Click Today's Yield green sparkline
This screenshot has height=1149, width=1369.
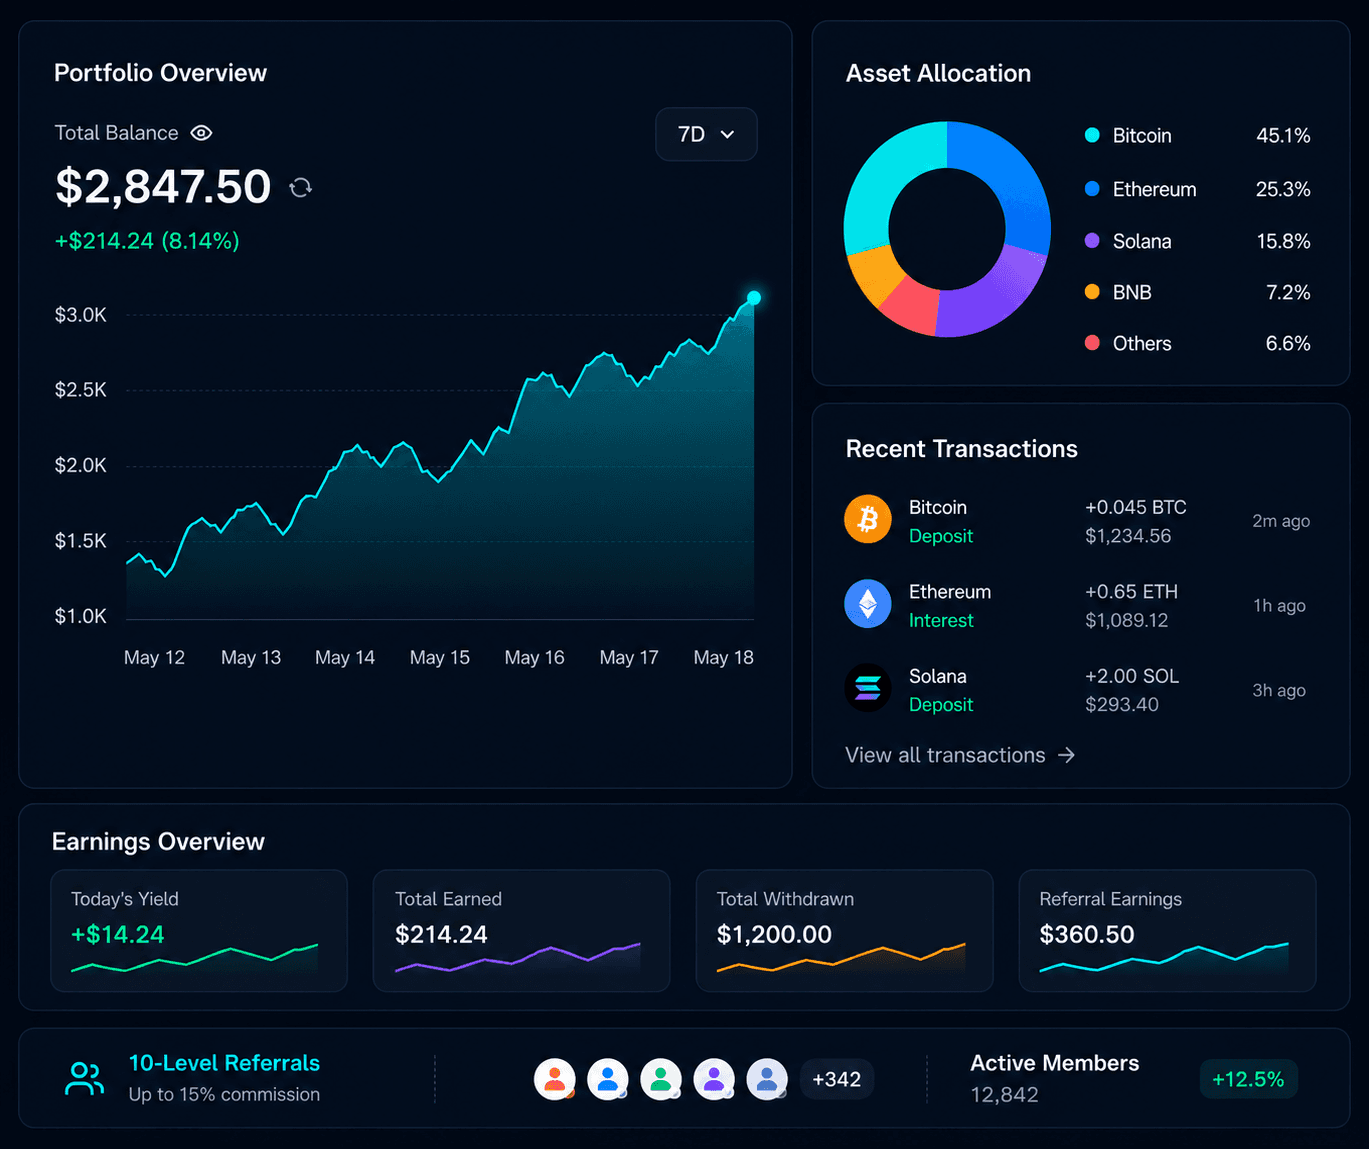click(x=194, y=959)
